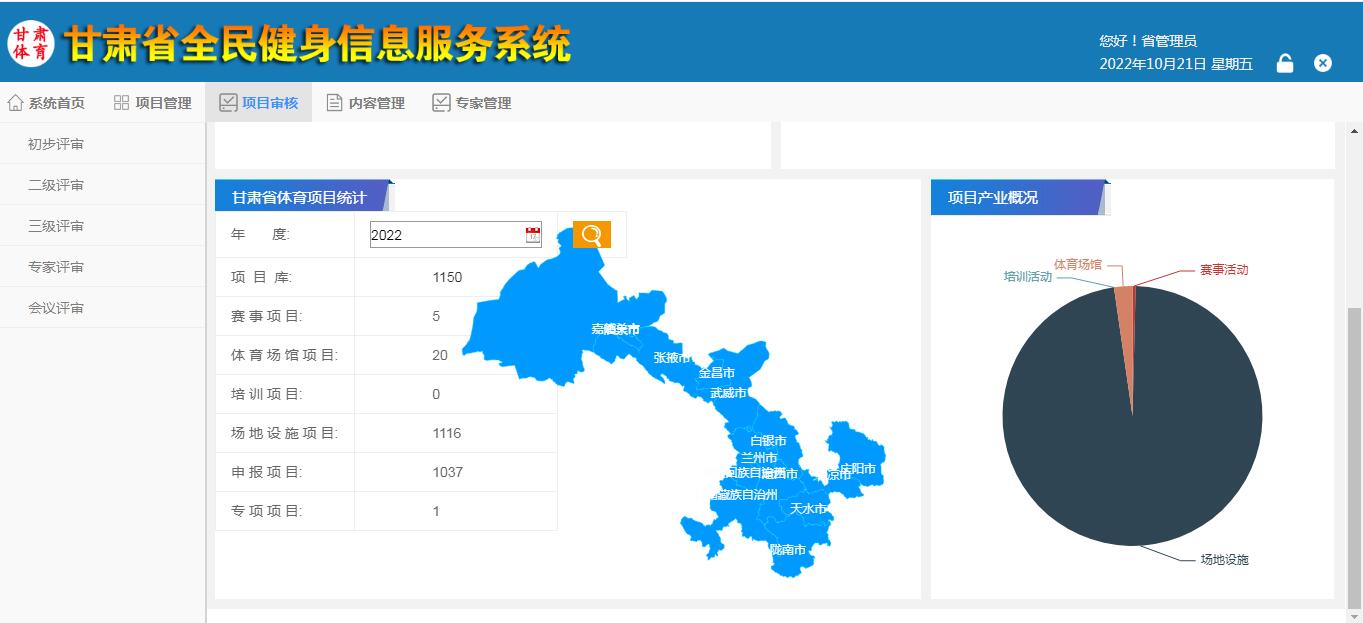Click the chart icon beside 专家管理

441,103
